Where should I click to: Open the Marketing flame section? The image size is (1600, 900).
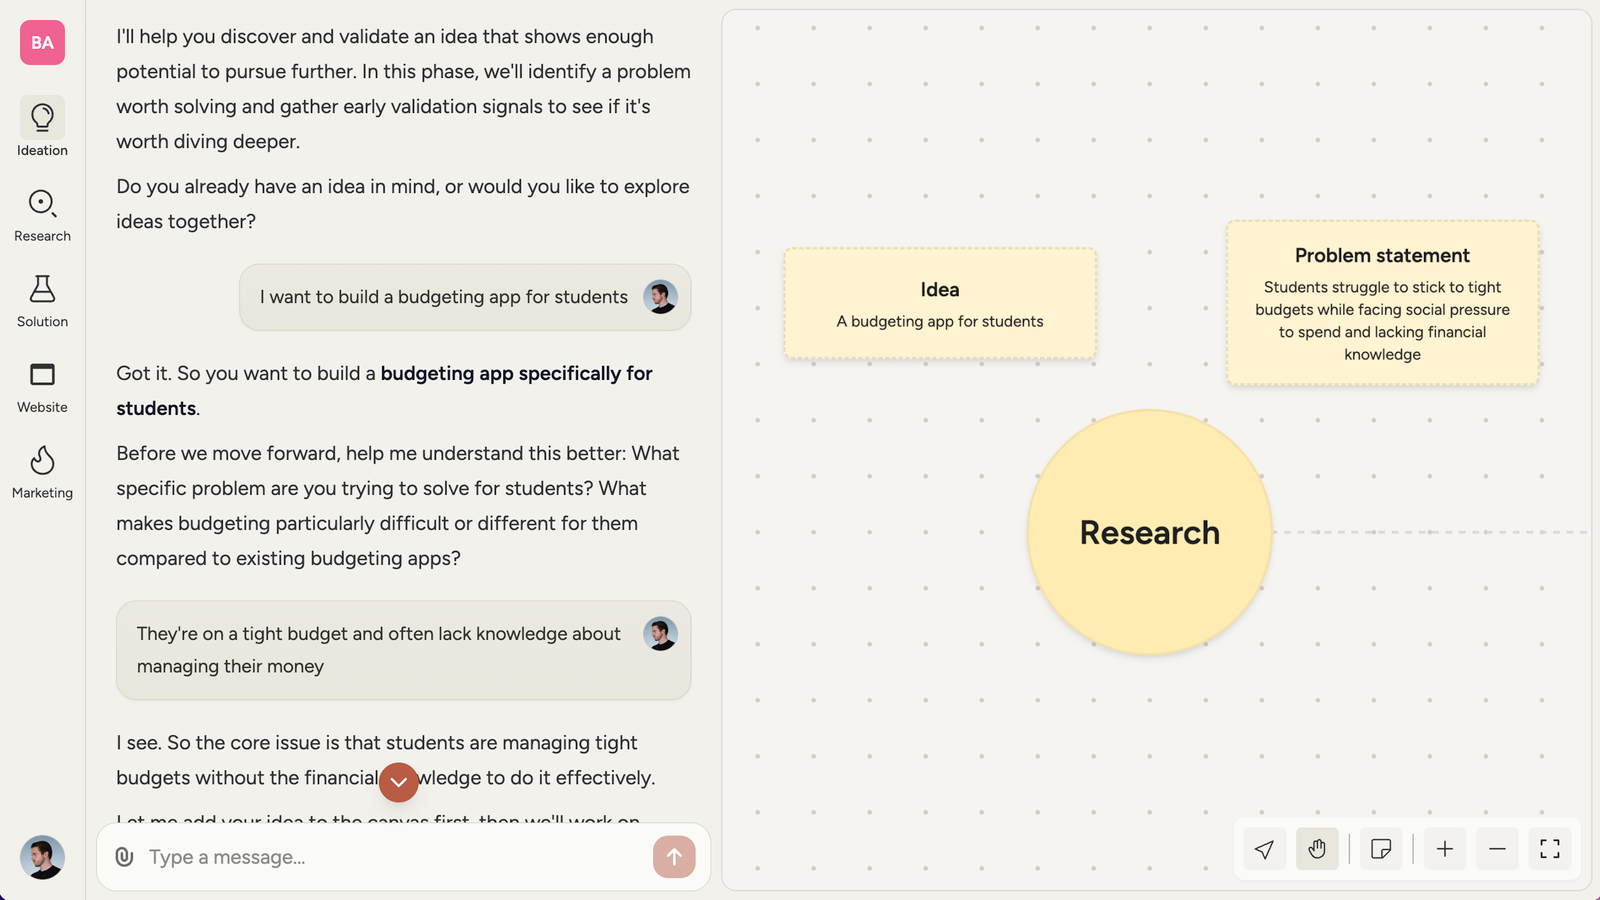click(42, 472)
